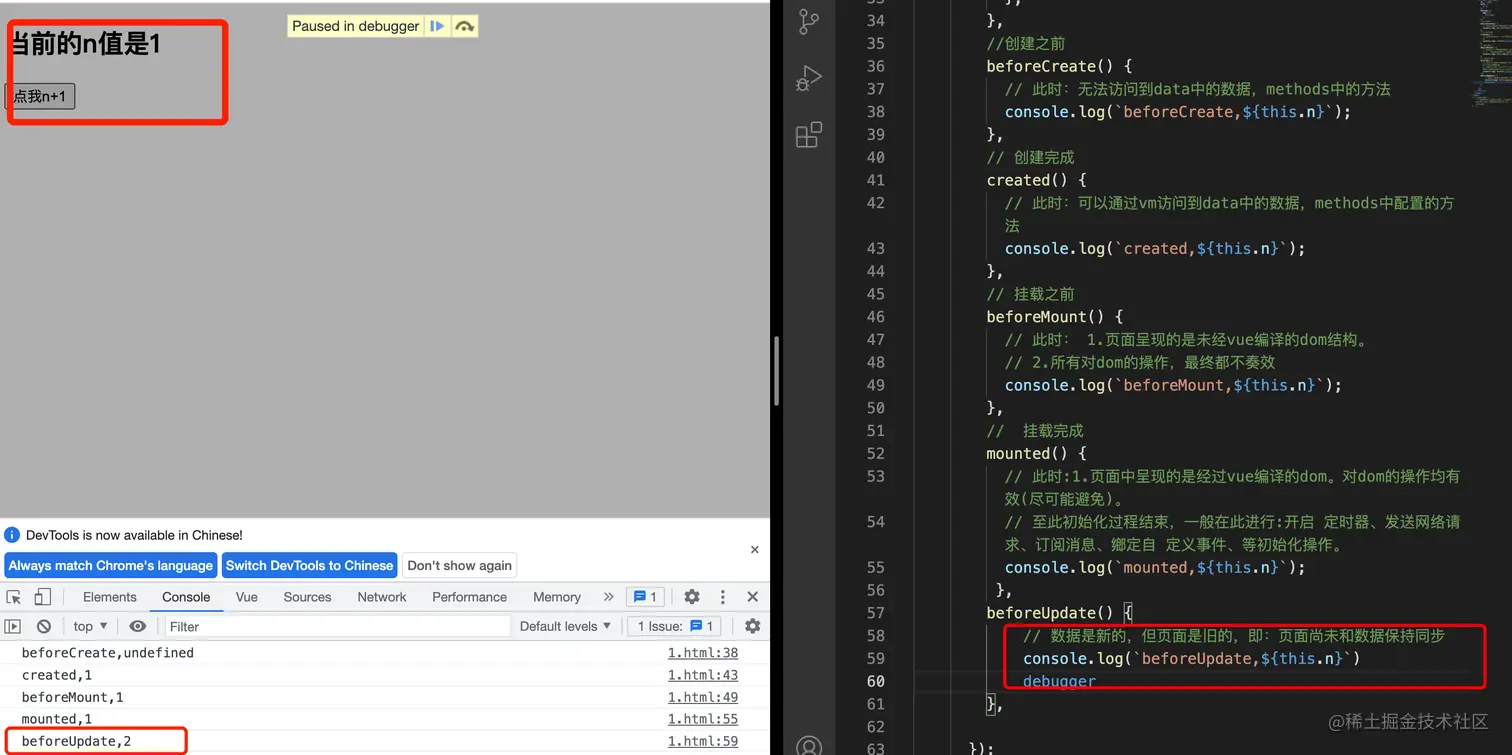Switch to the Elements tab
1512x755 pixels.
[x=110, y=597]
